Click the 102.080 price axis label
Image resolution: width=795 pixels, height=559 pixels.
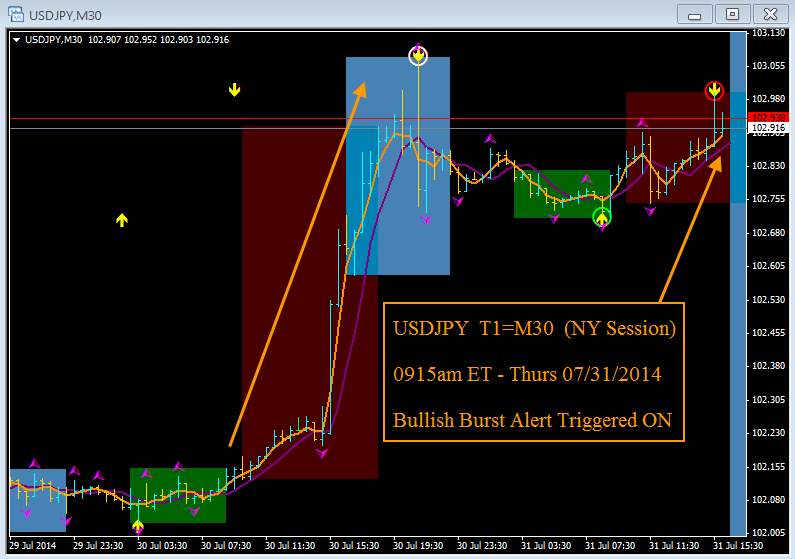pyautogui.click(x=768, y=500)
